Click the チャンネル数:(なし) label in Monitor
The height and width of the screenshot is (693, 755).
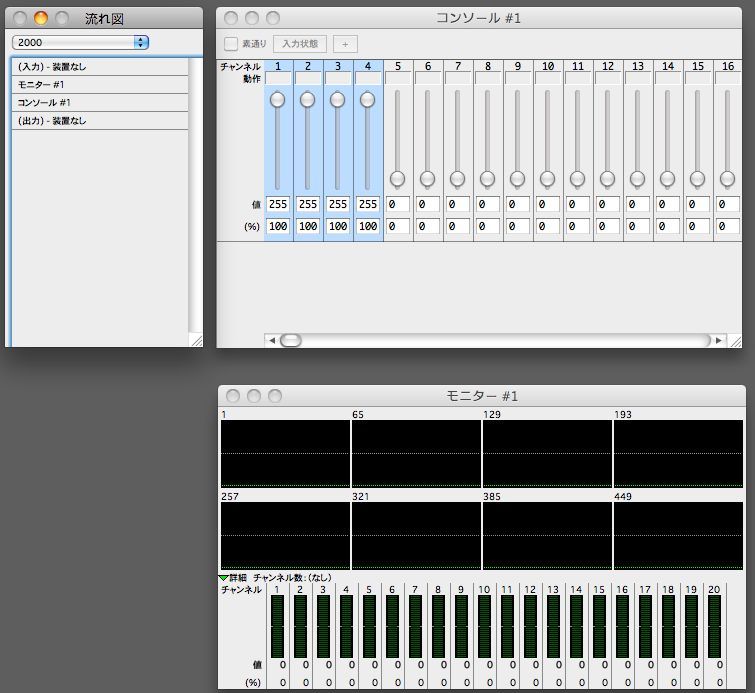(x=292, y=577)
